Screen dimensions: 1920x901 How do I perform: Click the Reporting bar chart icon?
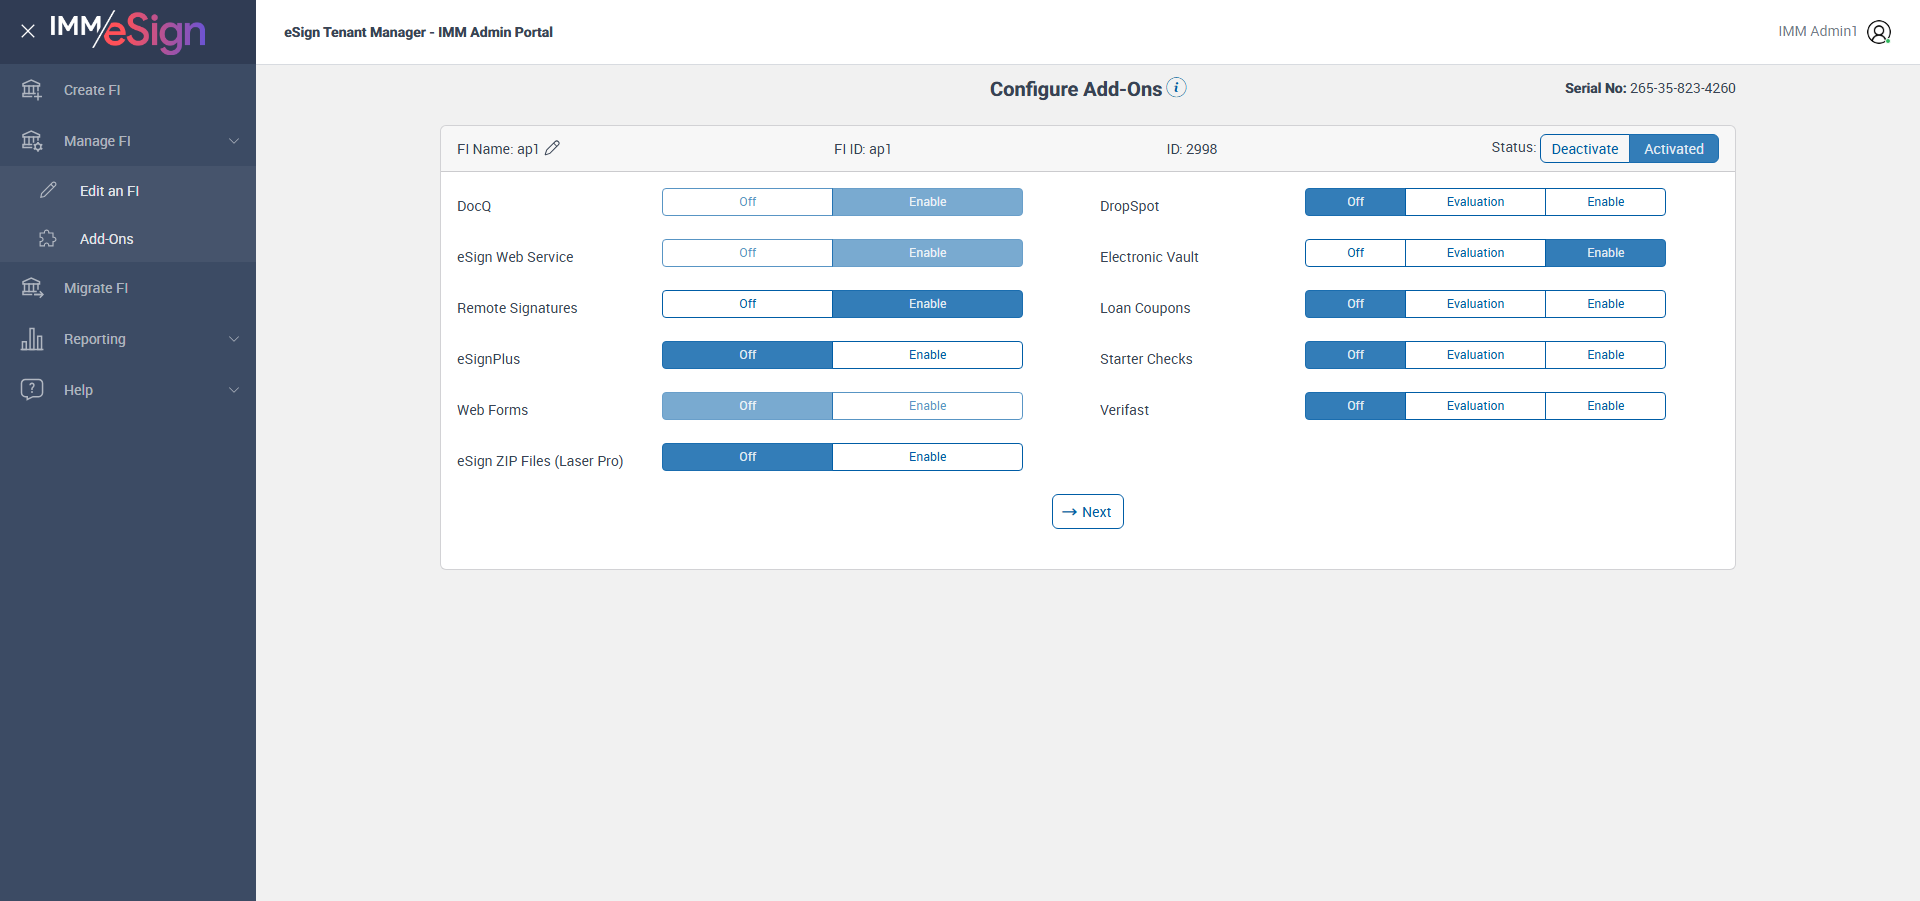click(32, 339)
